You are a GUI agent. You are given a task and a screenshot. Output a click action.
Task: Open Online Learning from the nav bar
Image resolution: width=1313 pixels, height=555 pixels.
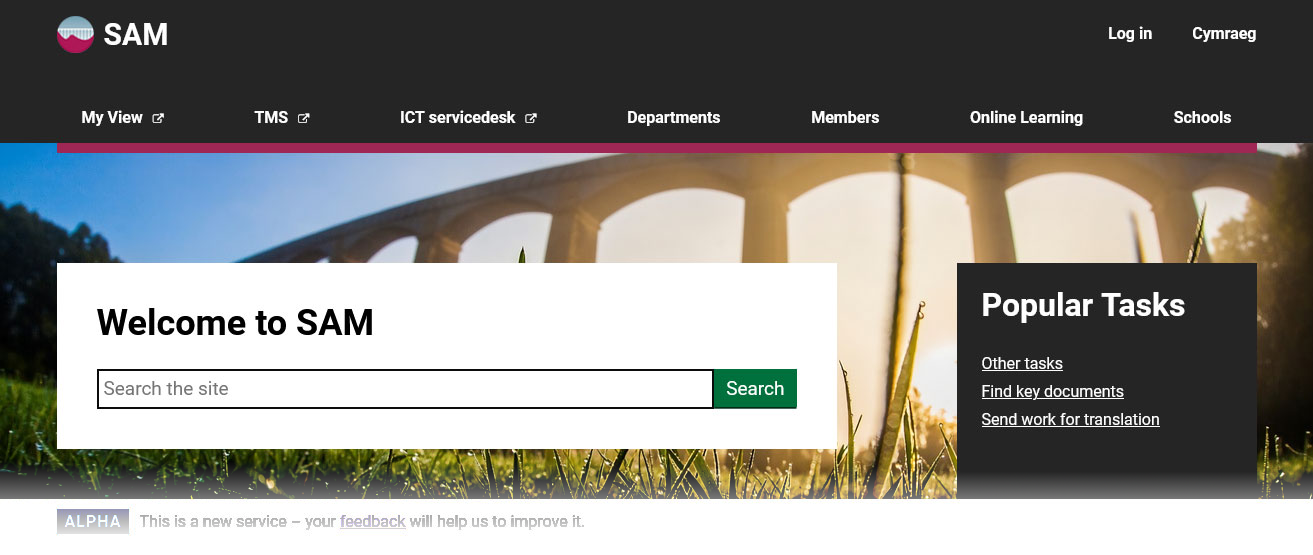tap(1026, 117)
